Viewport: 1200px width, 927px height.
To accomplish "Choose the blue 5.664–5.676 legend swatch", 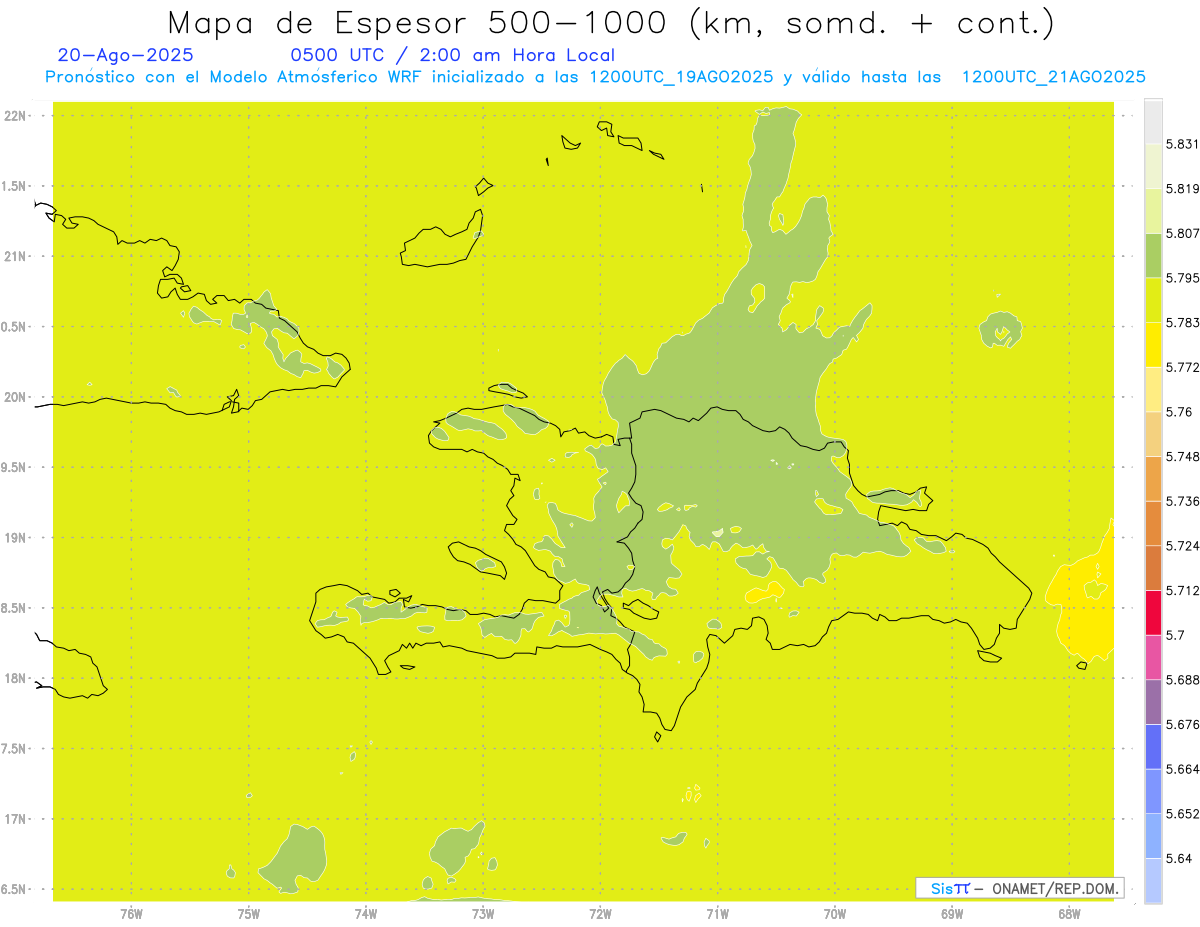I will [x=1153, y=746].
